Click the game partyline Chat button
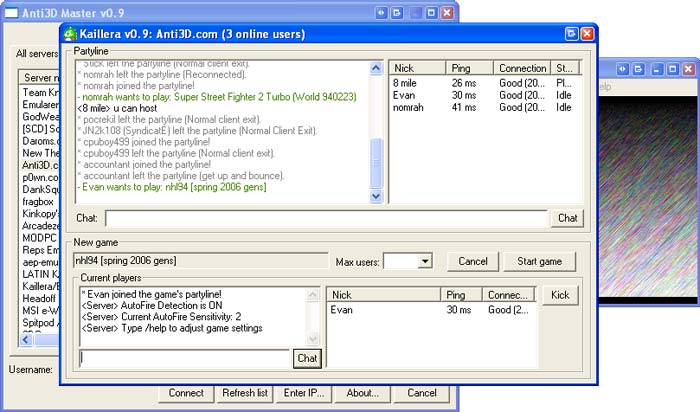 [x=307, y=358]
